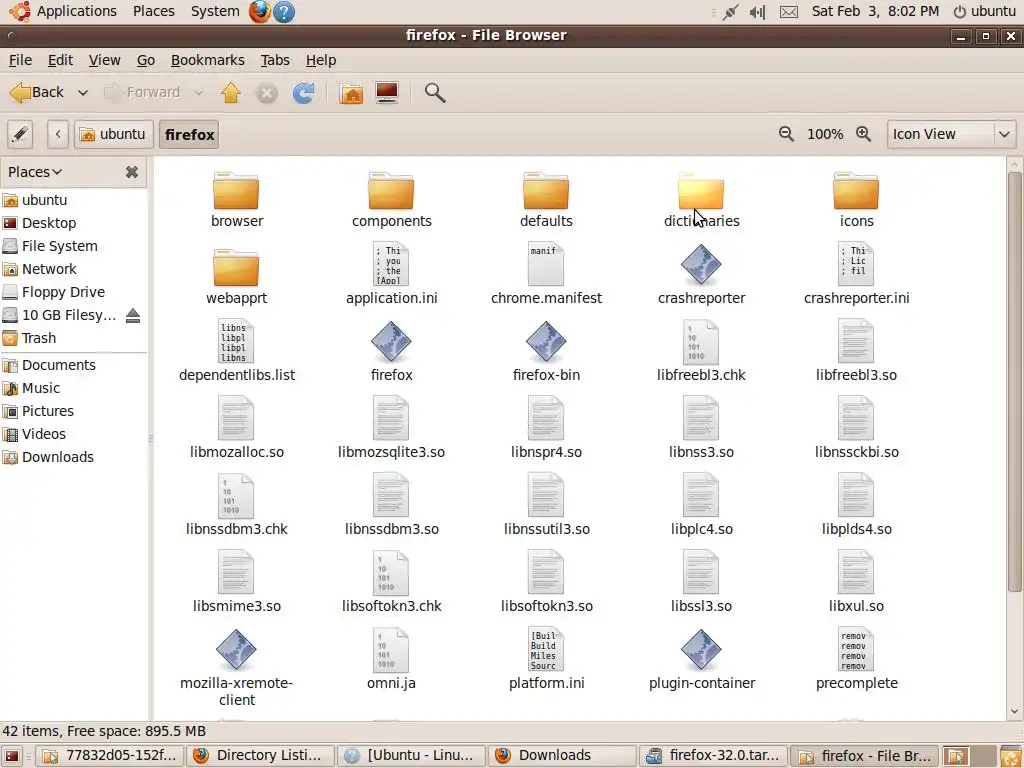Screen dimensions: 1024x768
Task: Open the Help menu
Action: pos(321,60)
